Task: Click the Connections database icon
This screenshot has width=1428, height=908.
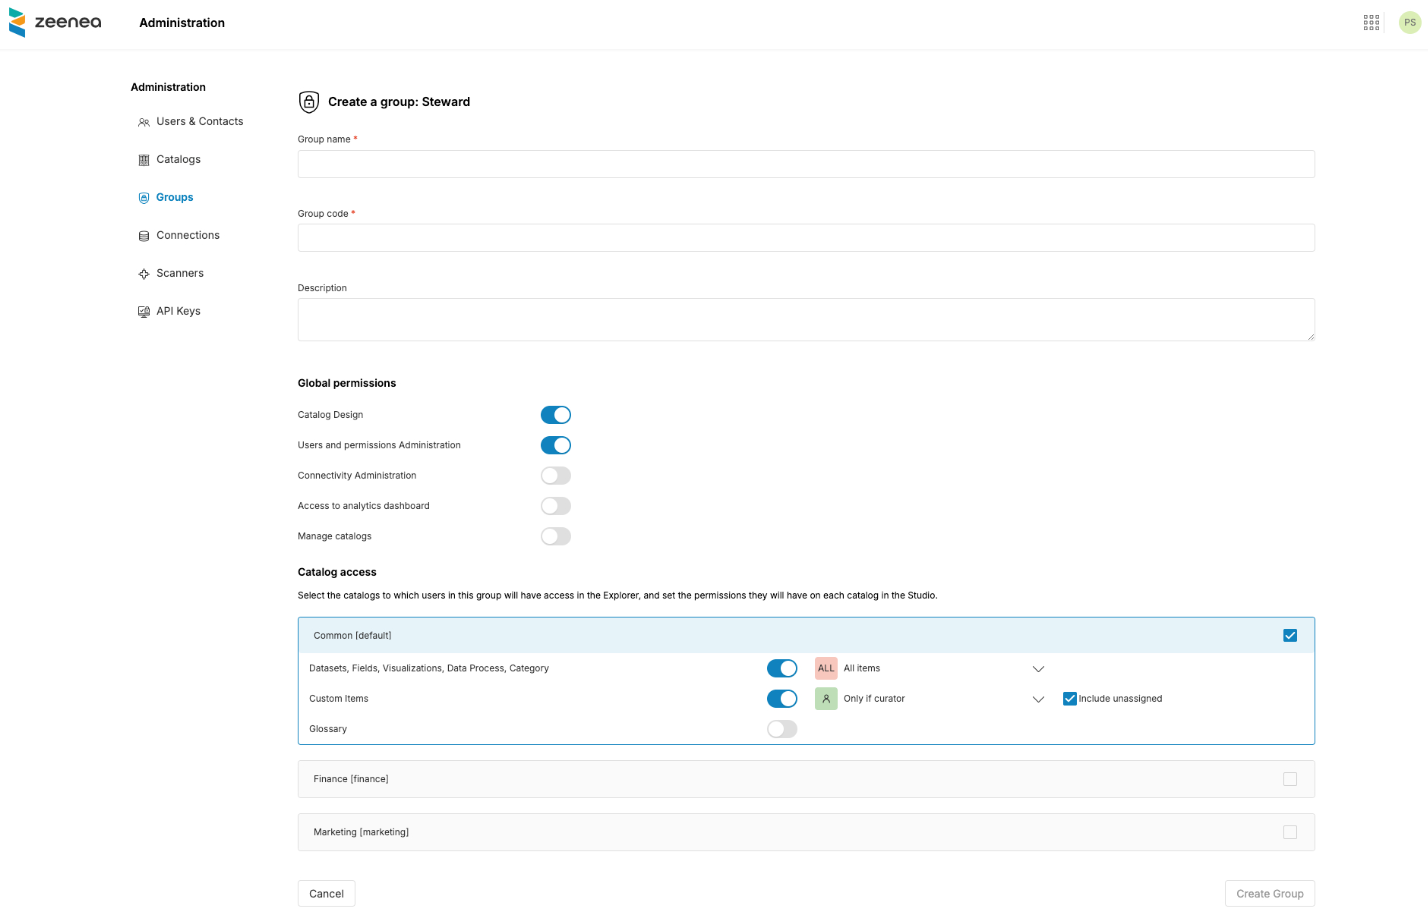Action: [144, 236]
